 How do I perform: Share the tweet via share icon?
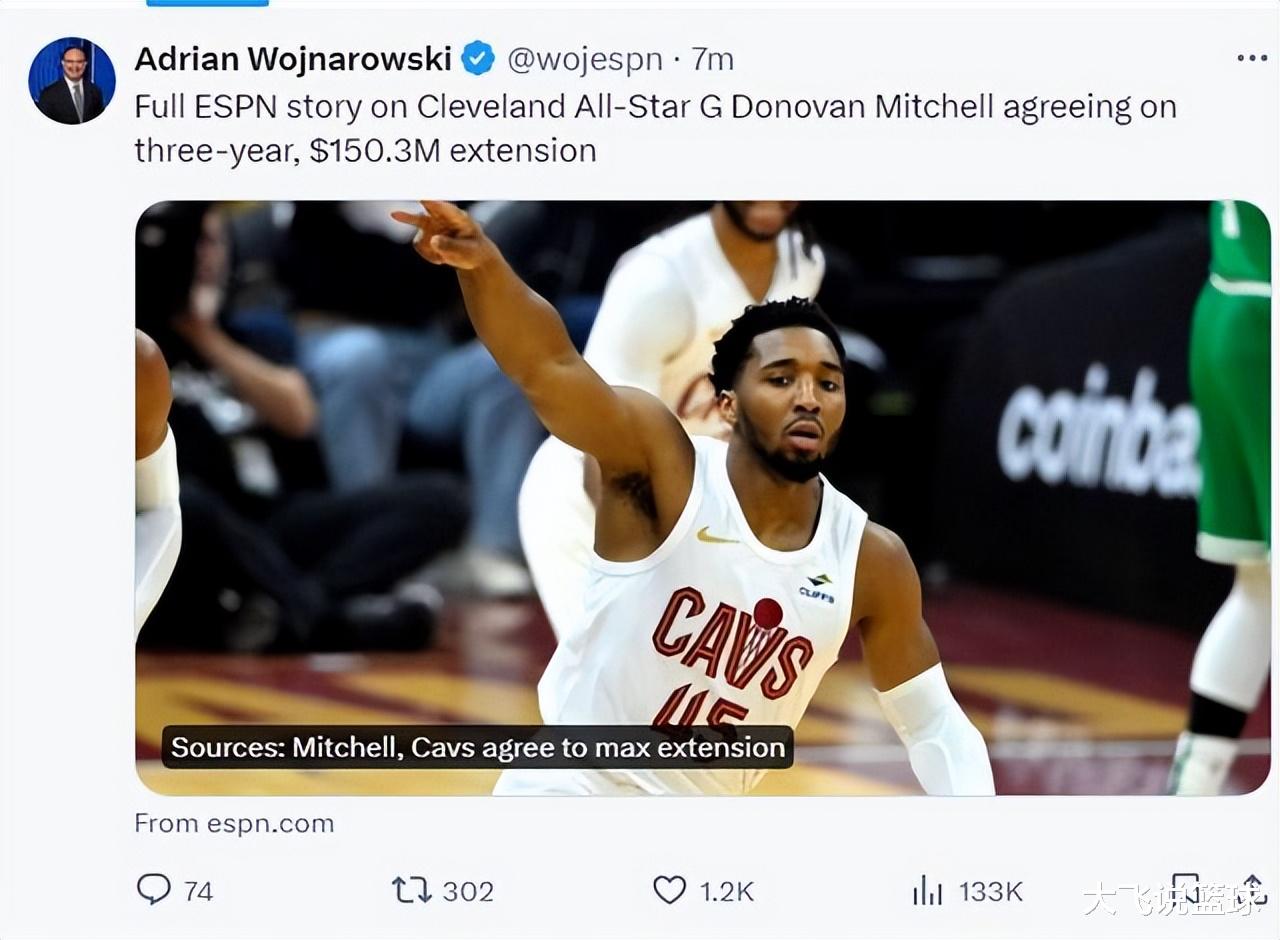(1252, 888)
